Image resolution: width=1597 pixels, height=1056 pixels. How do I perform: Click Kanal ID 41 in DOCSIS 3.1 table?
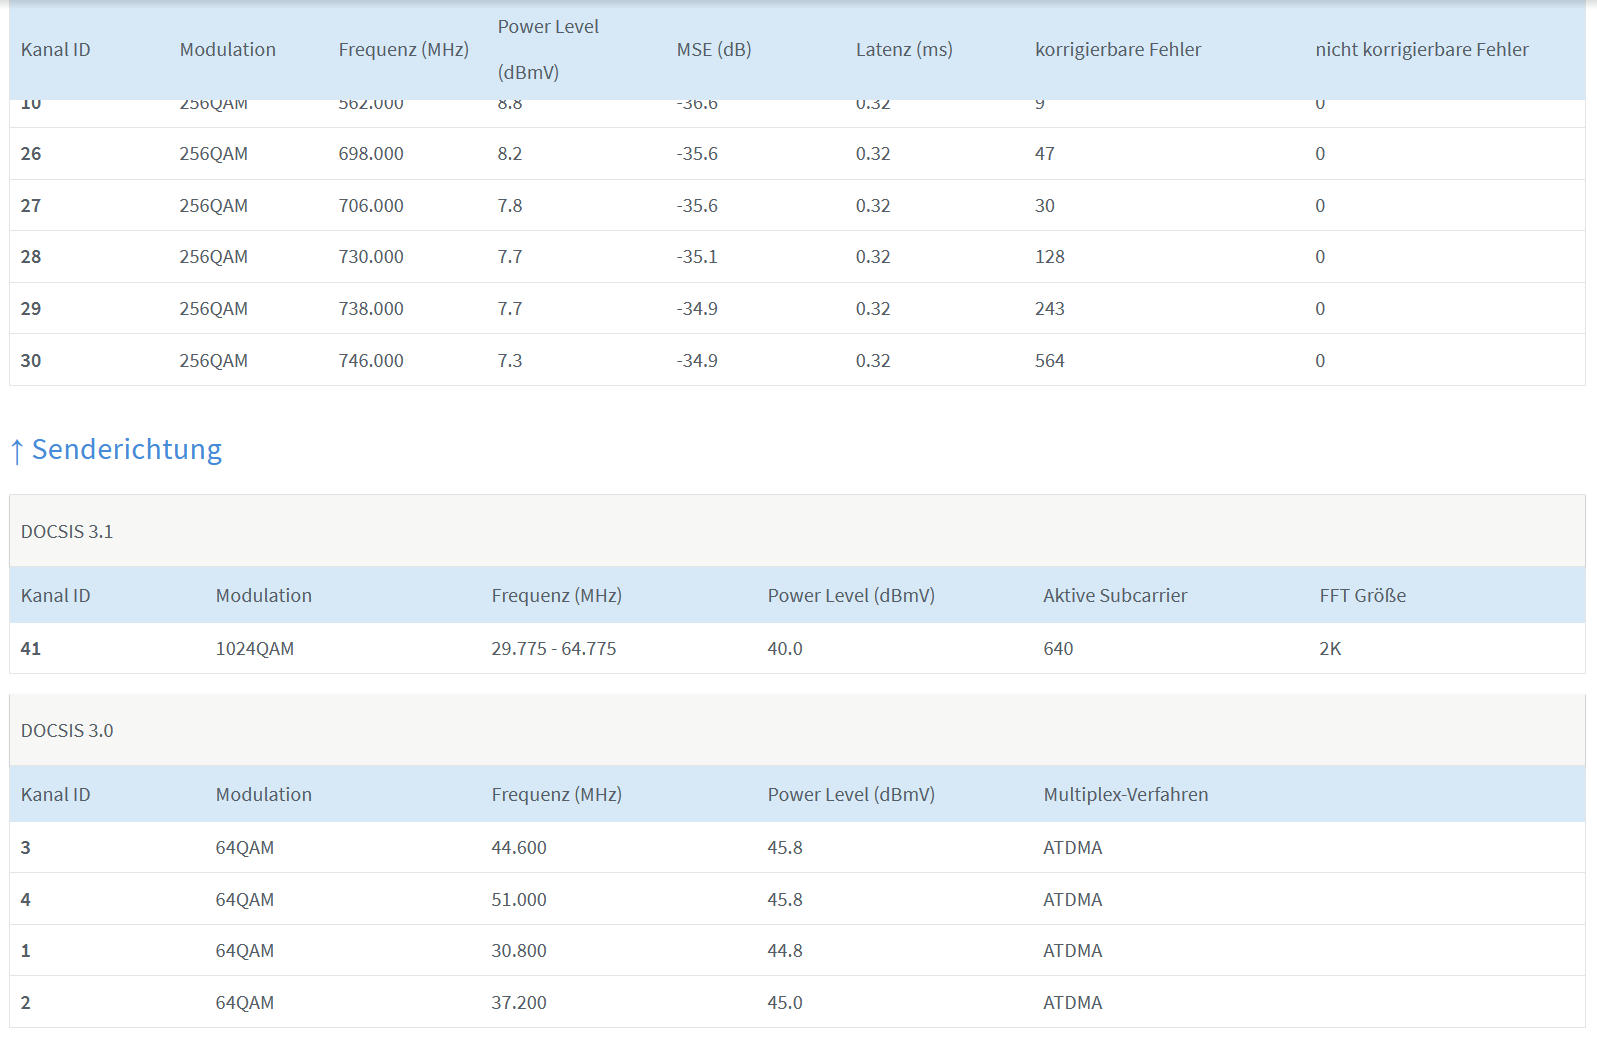[x=31, y=649]
